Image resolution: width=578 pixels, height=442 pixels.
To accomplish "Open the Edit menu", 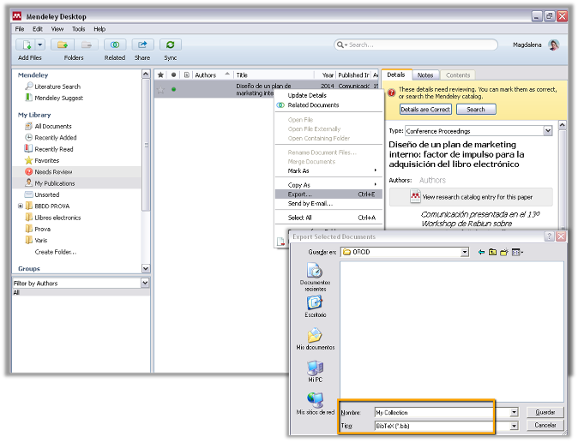I will [37, 29].
